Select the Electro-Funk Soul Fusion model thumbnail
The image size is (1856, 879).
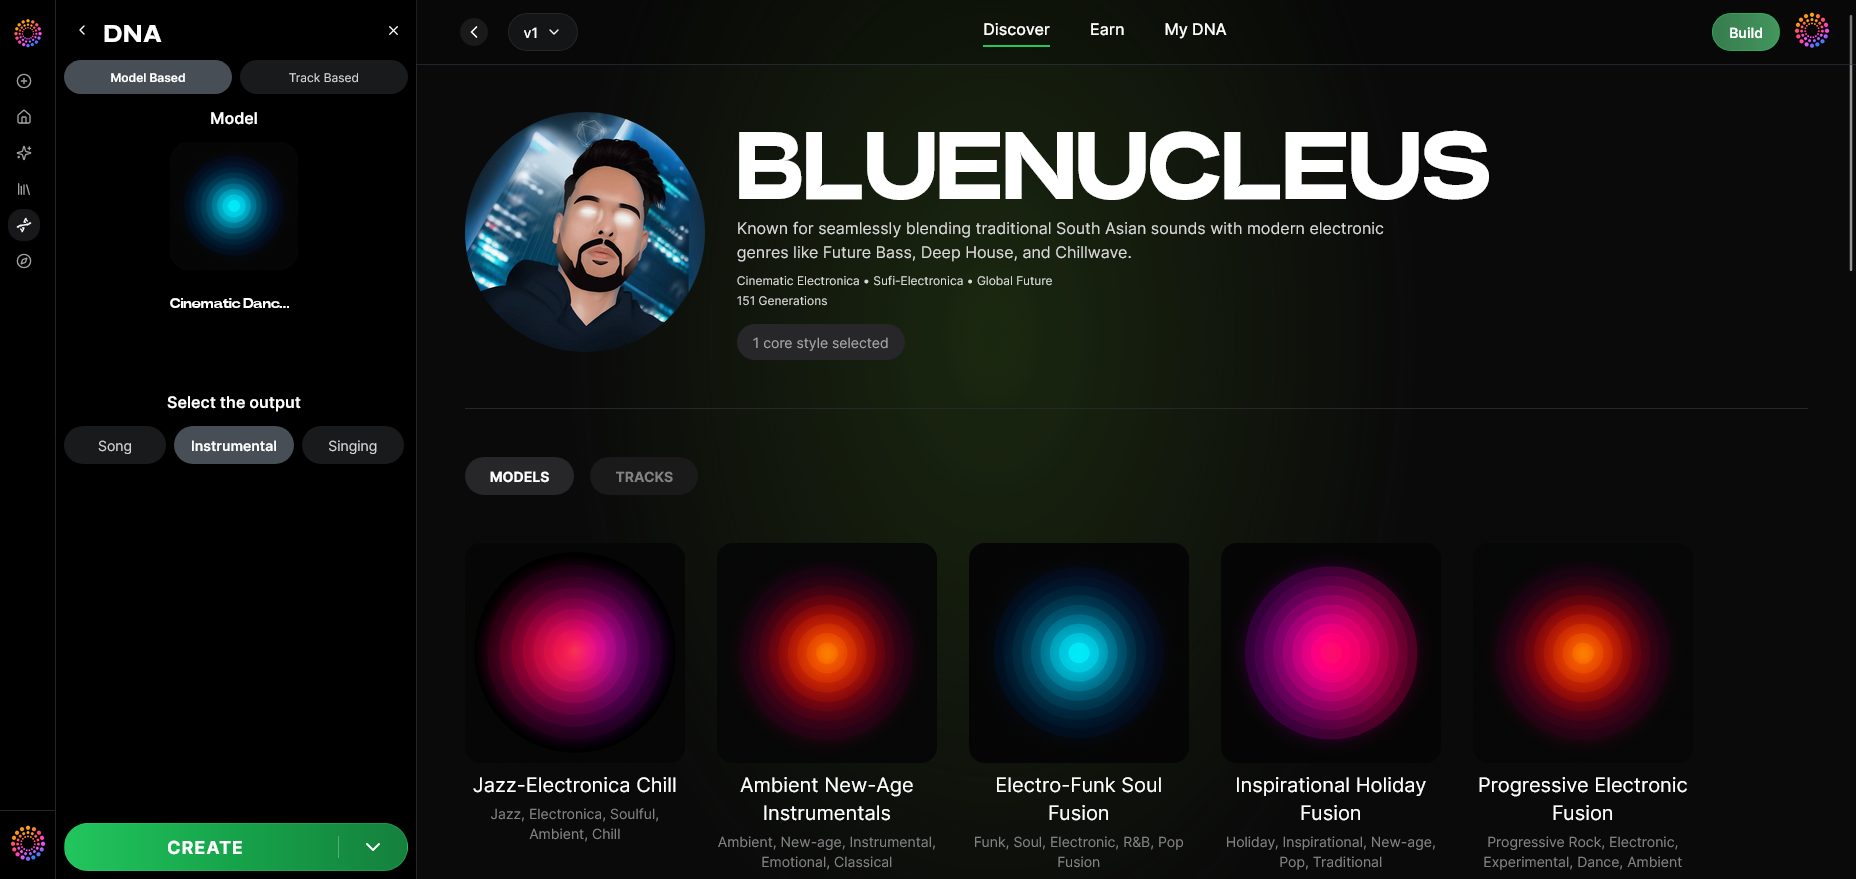[x=1079, y=653]
